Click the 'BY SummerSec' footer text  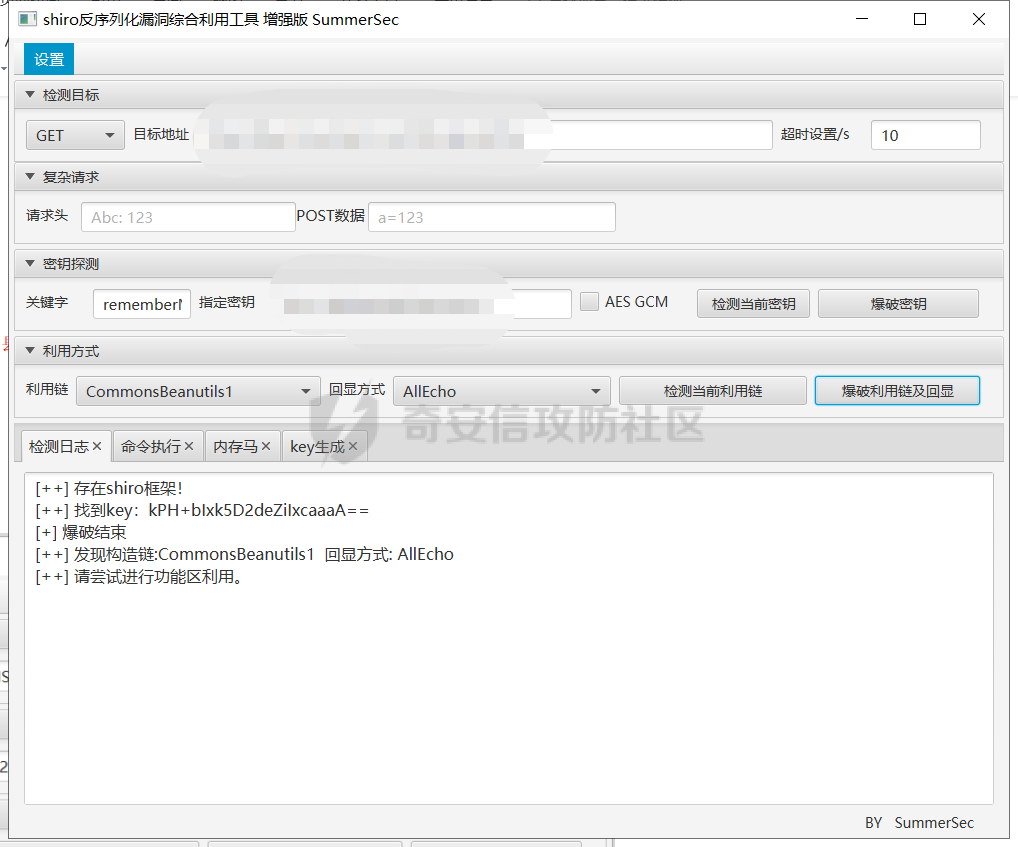pyautogui.click(x=919, y=822)
